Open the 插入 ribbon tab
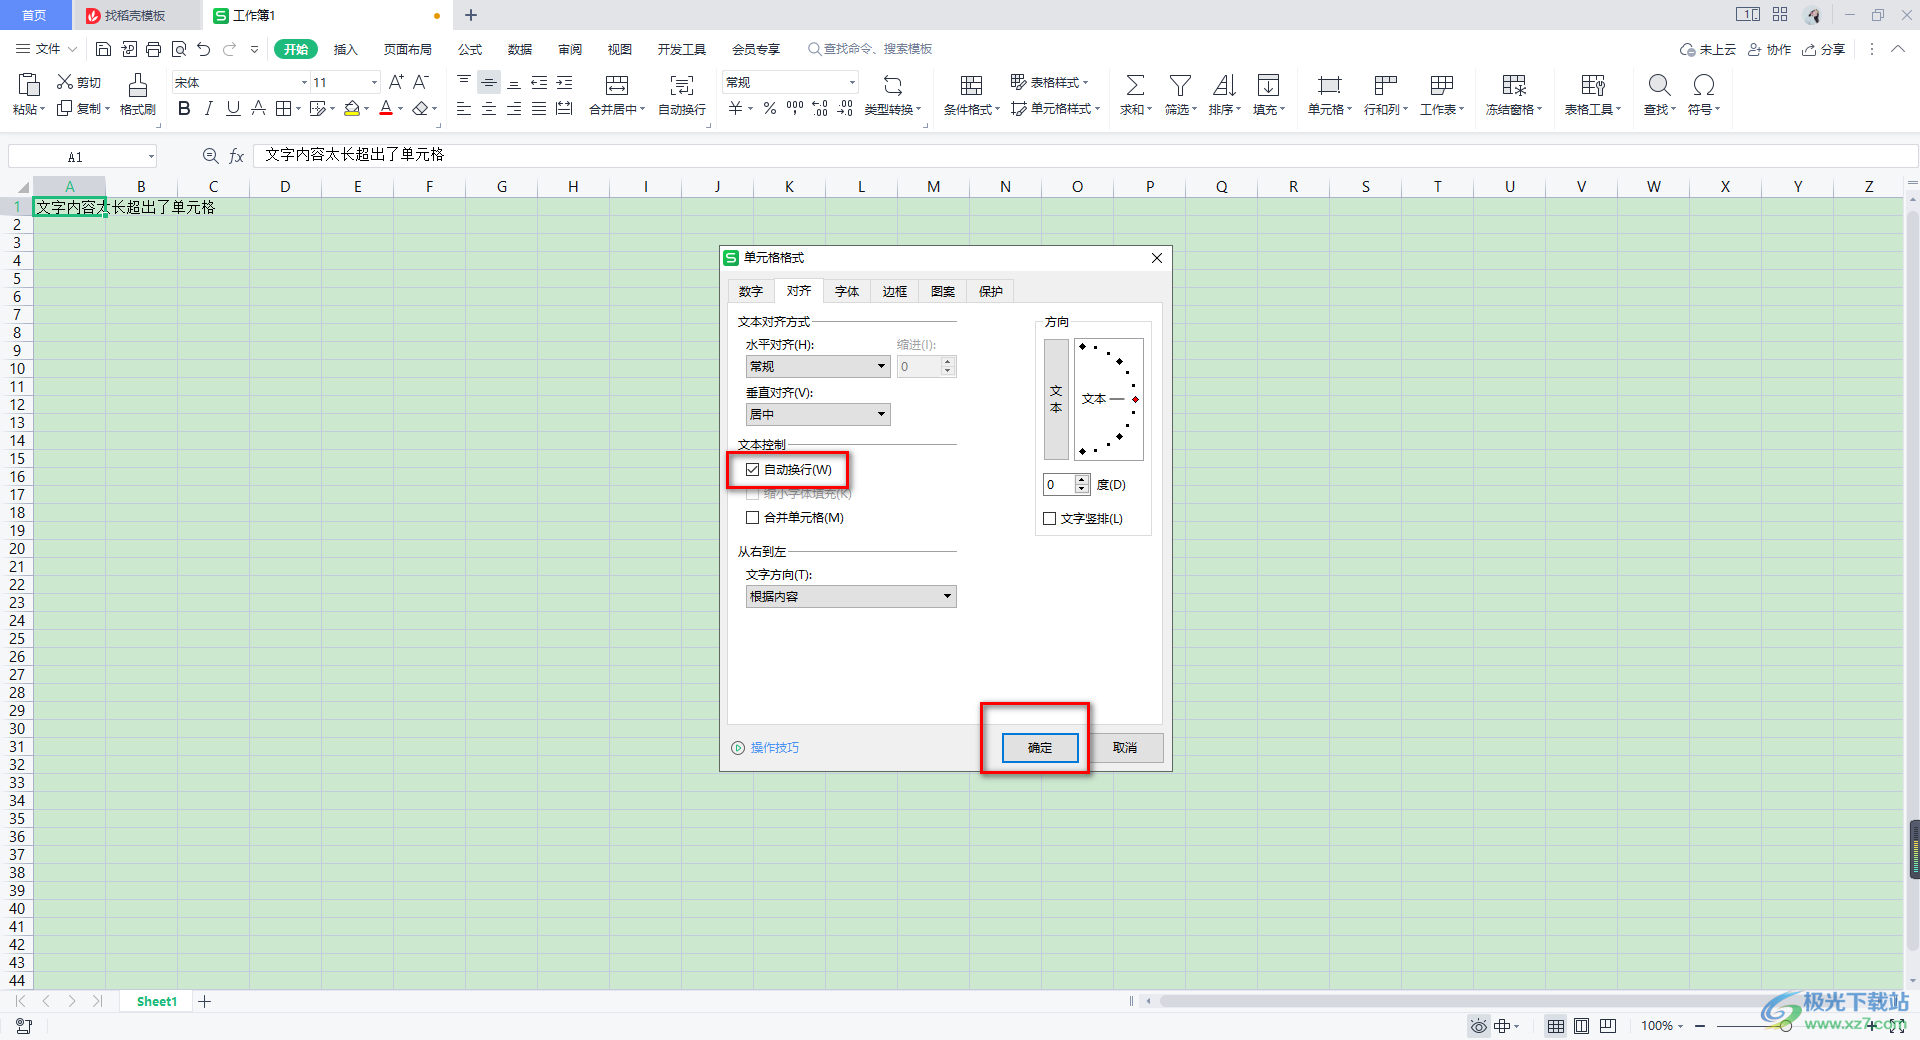This screenshot has height=1040, width=1920. coord(345,49)
